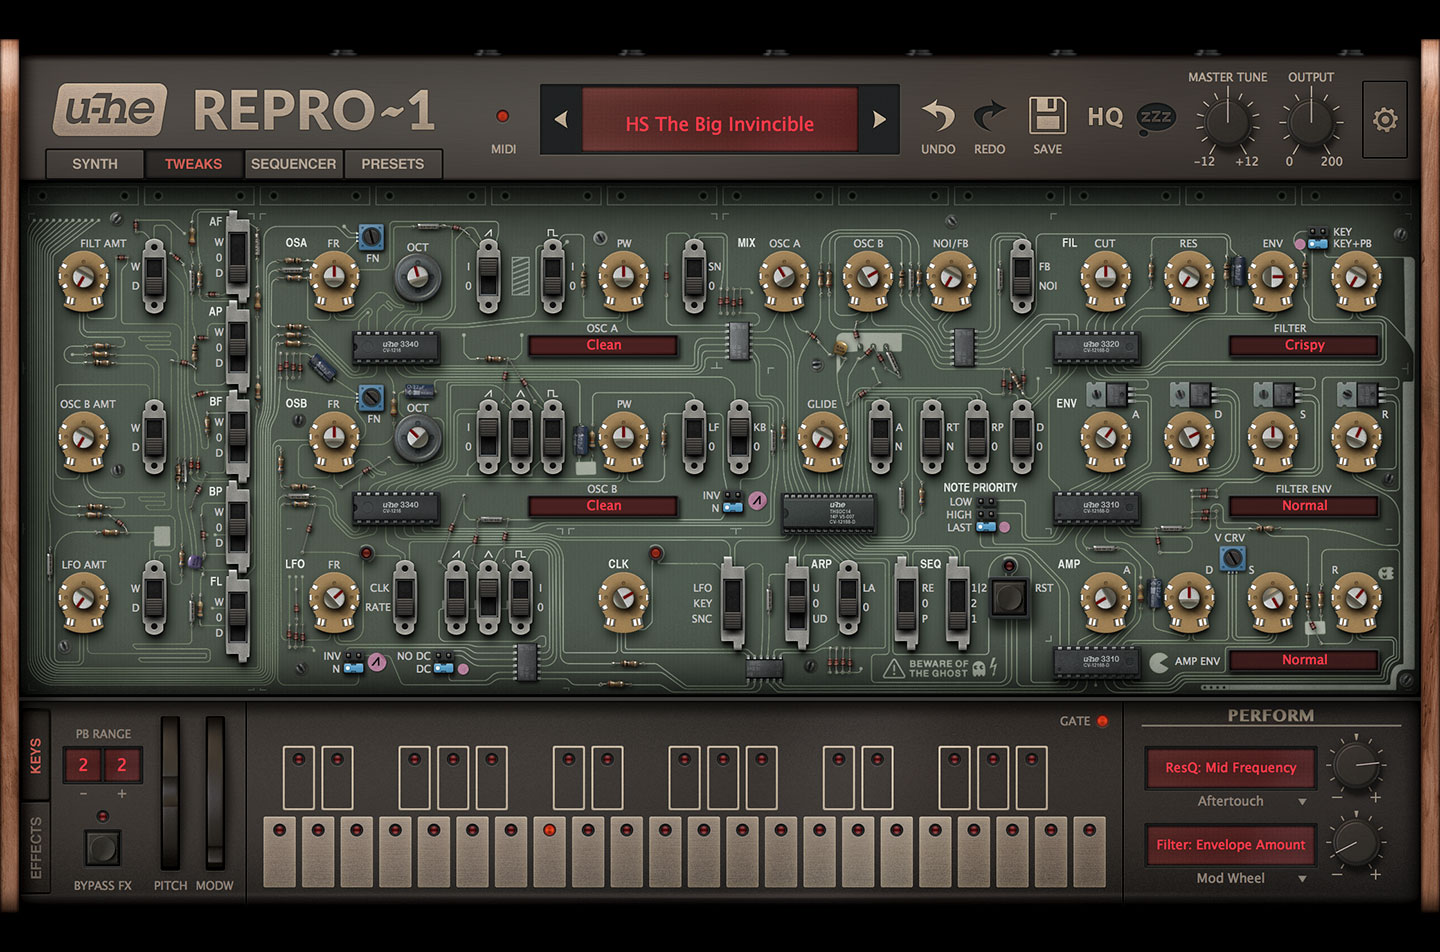1440x952 pixels.
Task: Click the MODW wheel slider
Action: pyautogui.click(x=215, y=793)
